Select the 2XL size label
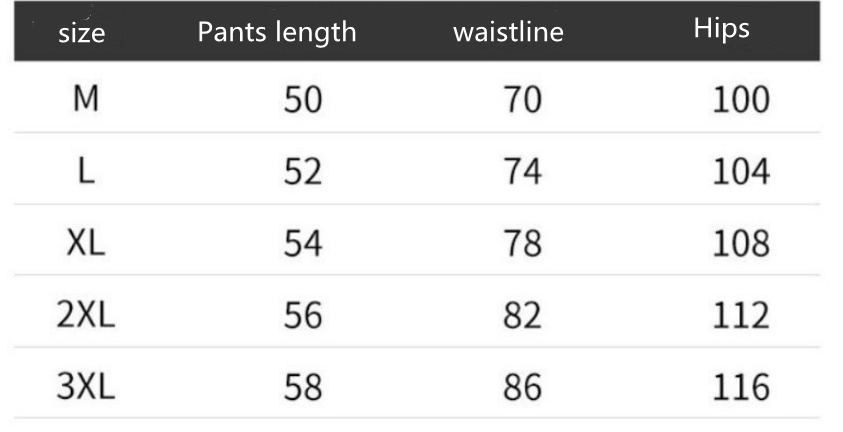 [x=86, y=315]
